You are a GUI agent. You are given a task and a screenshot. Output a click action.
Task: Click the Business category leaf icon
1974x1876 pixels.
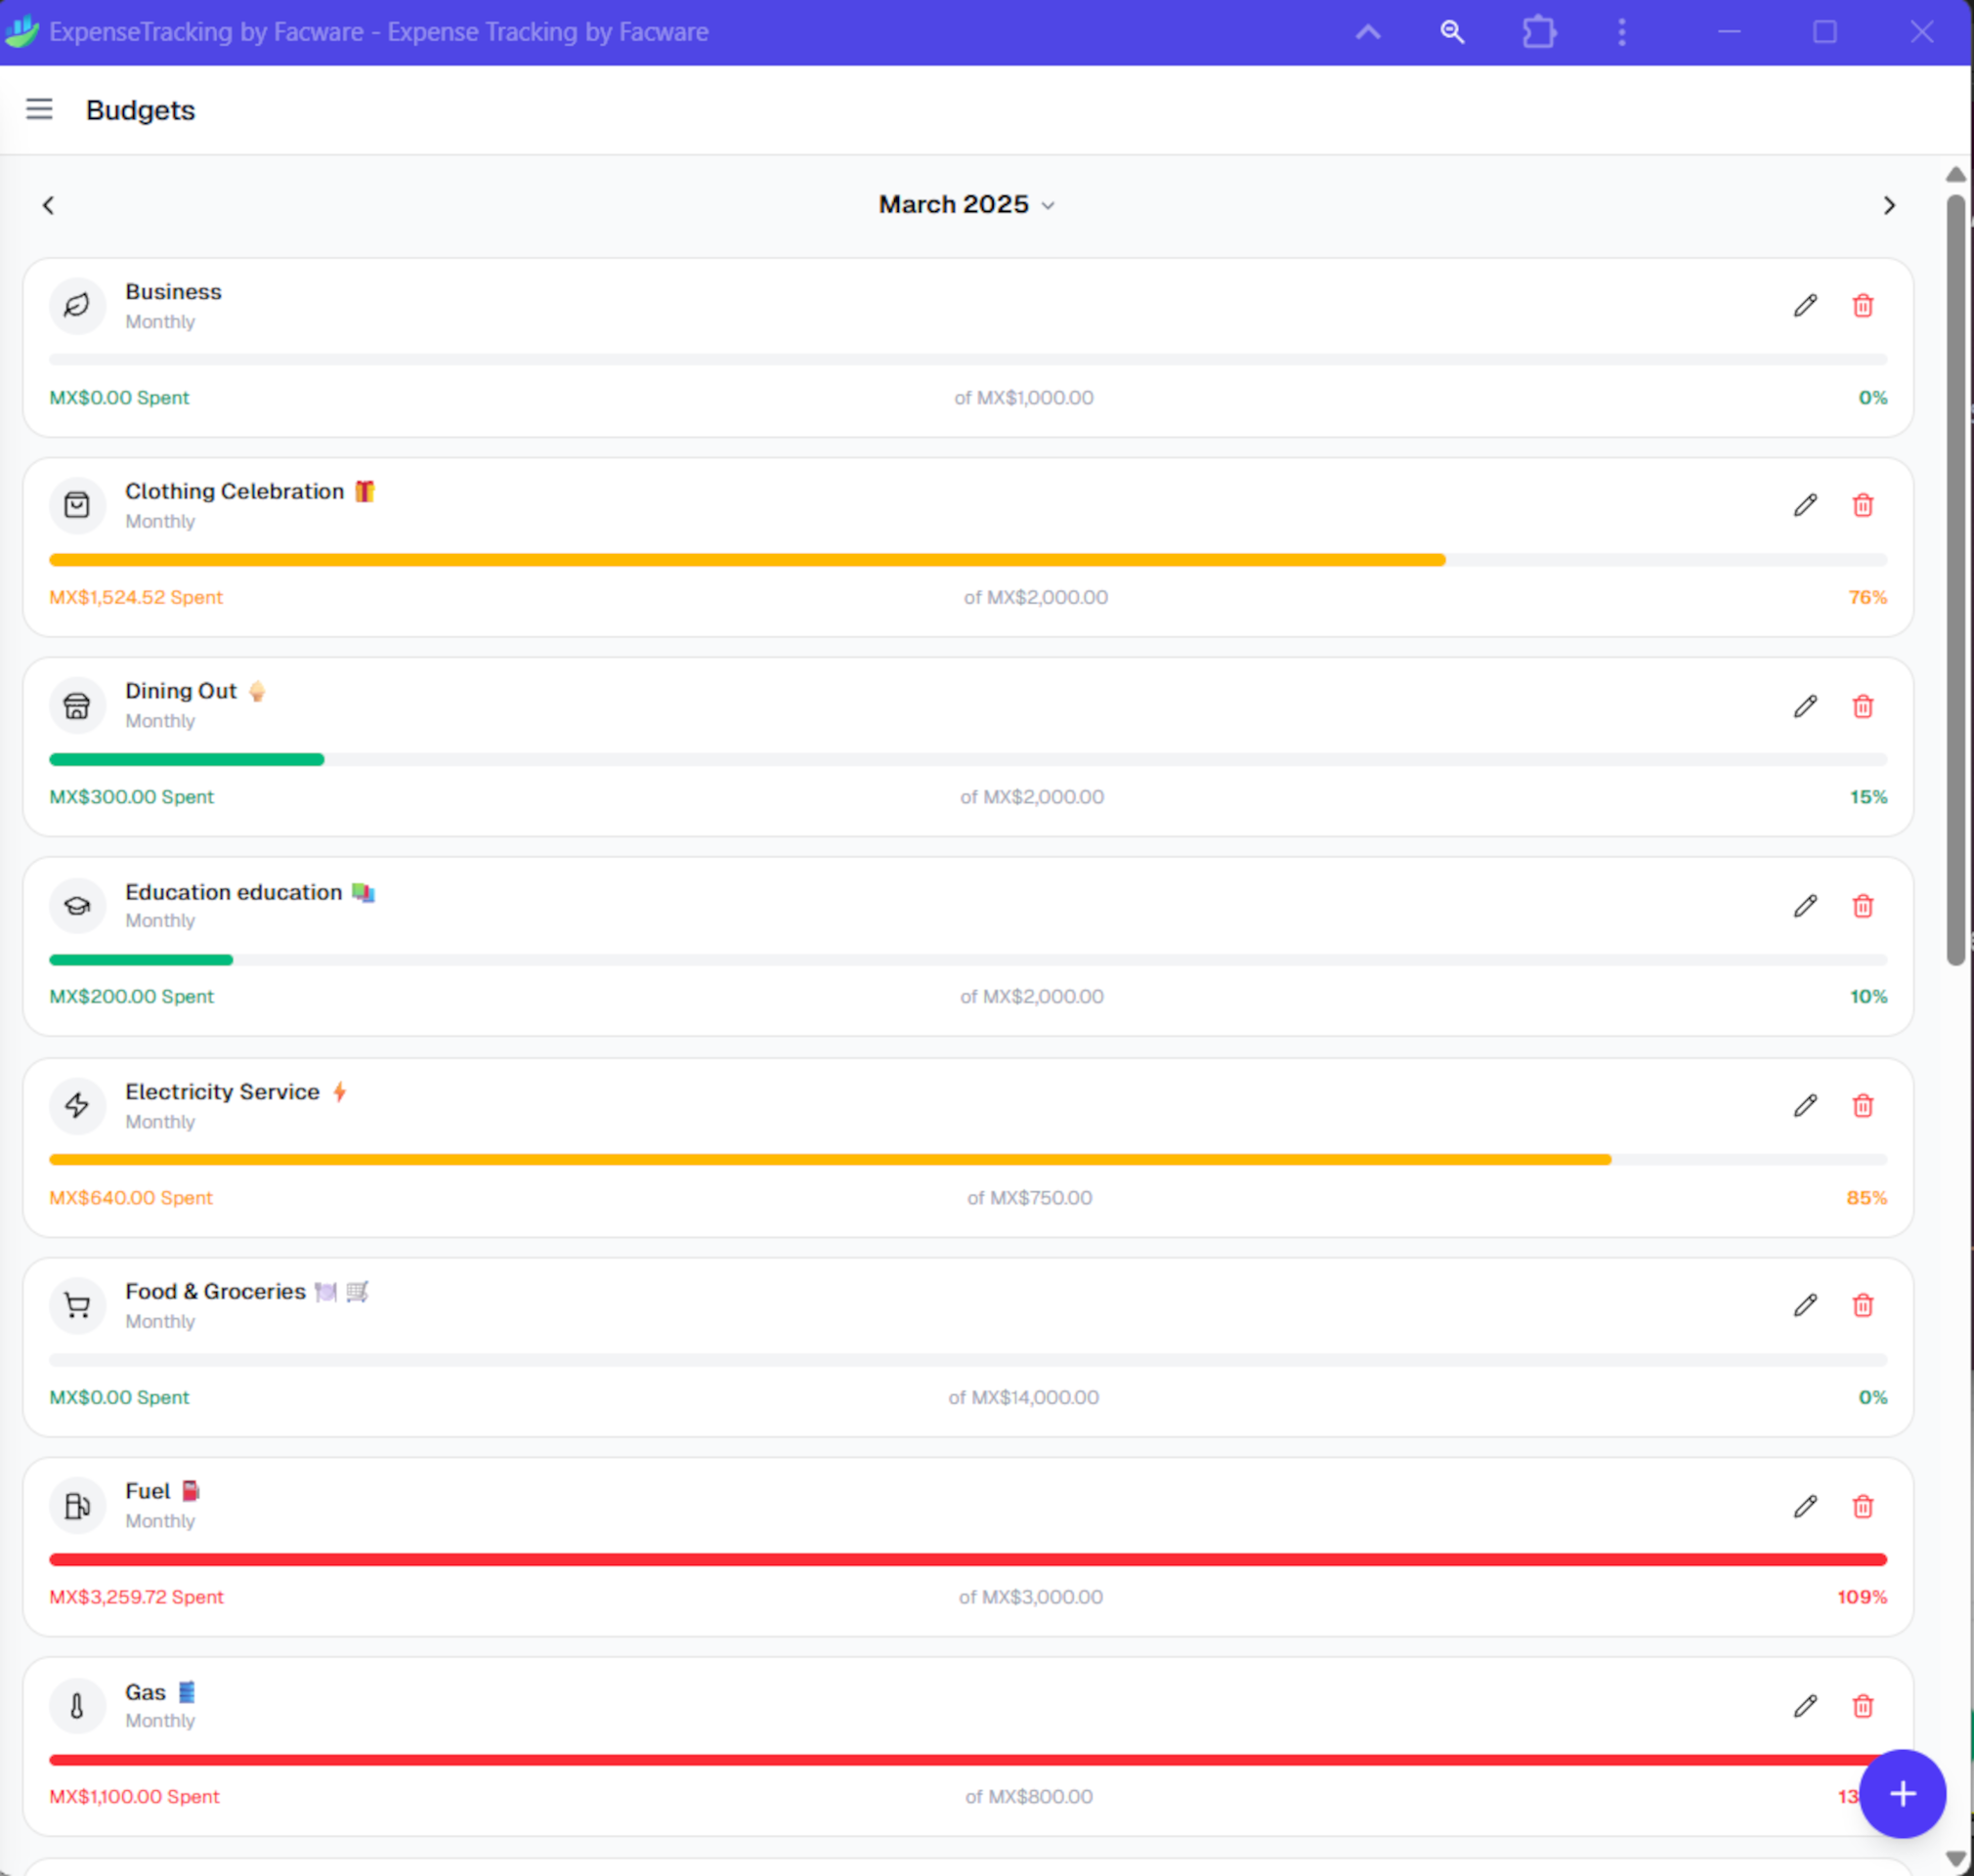(77, 305)
